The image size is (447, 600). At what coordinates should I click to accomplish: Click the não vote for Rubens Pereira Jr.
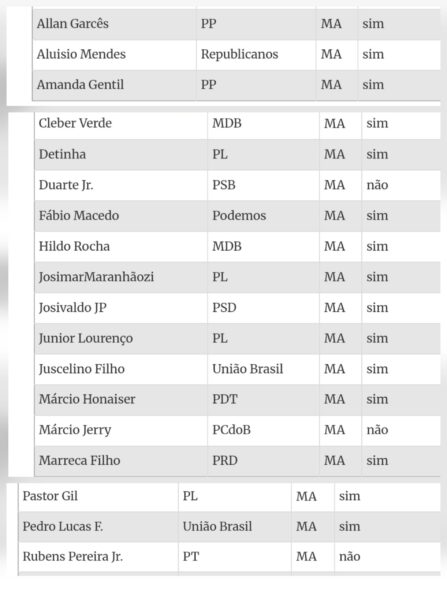click(x=349, y=556)
